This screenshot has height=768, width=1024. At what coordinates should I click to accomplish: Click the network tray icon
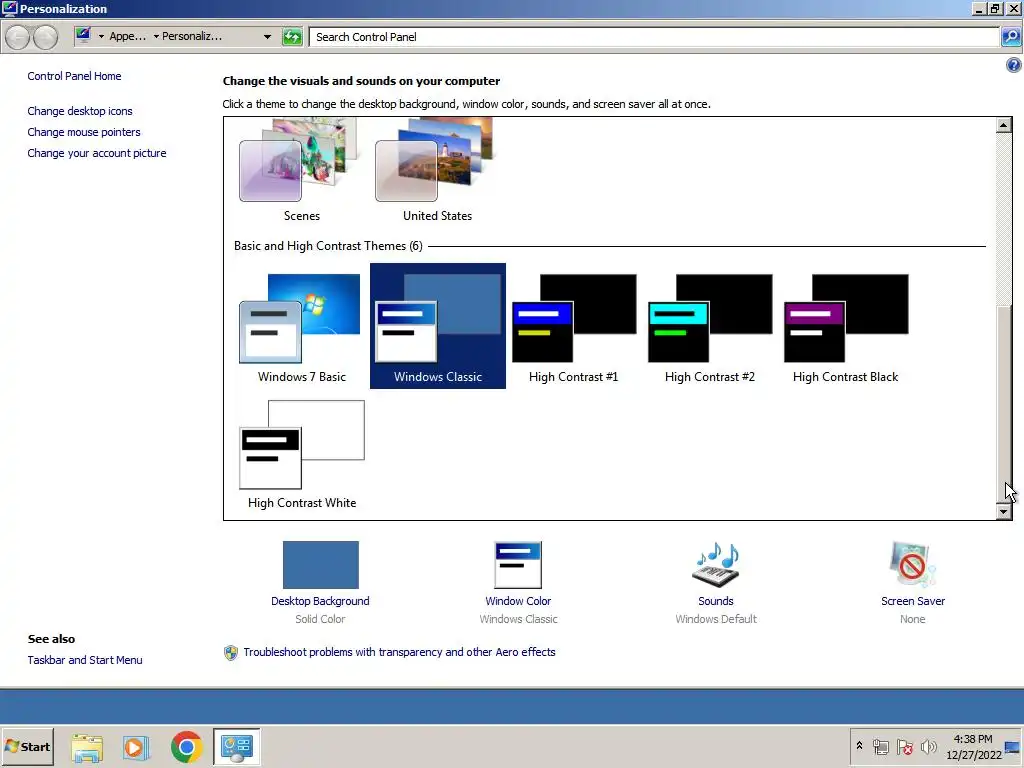click(x=881, y=746)
